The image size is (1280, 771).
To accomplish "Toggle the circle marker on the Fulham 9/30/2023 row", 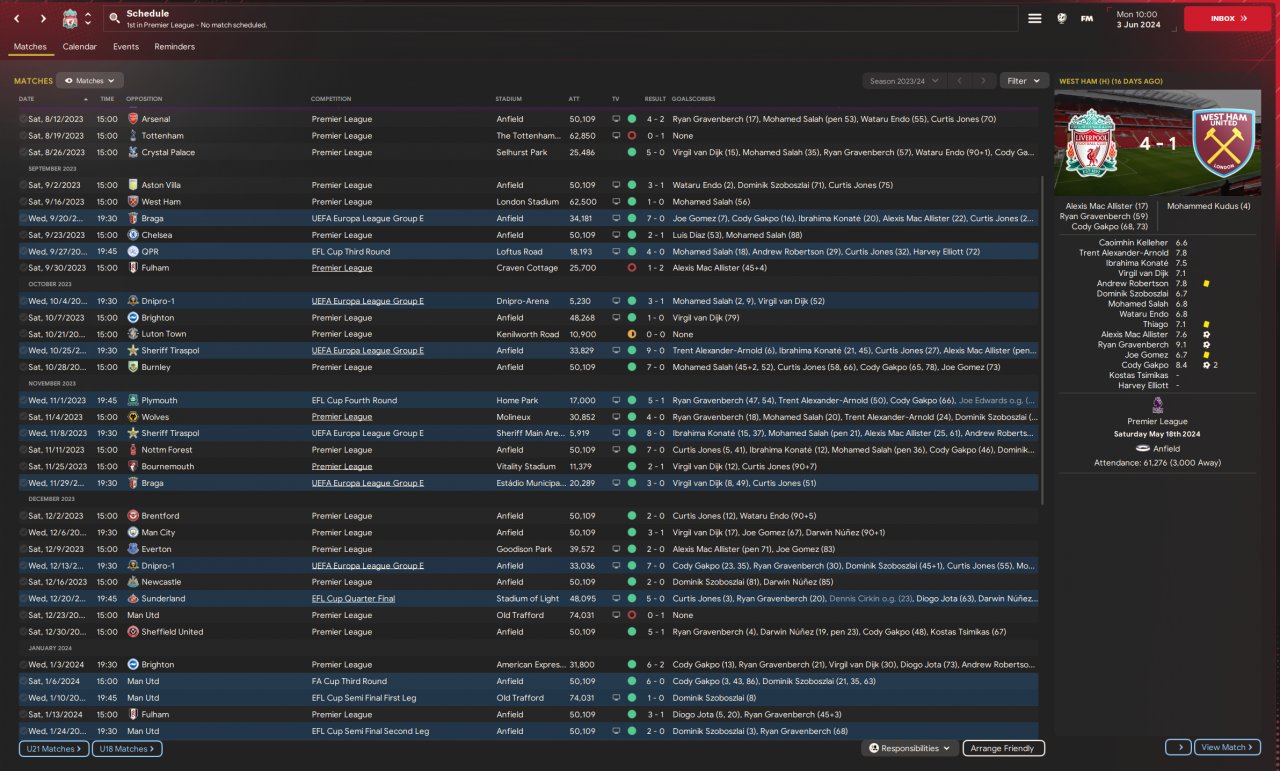I will (x=23, y=268).
